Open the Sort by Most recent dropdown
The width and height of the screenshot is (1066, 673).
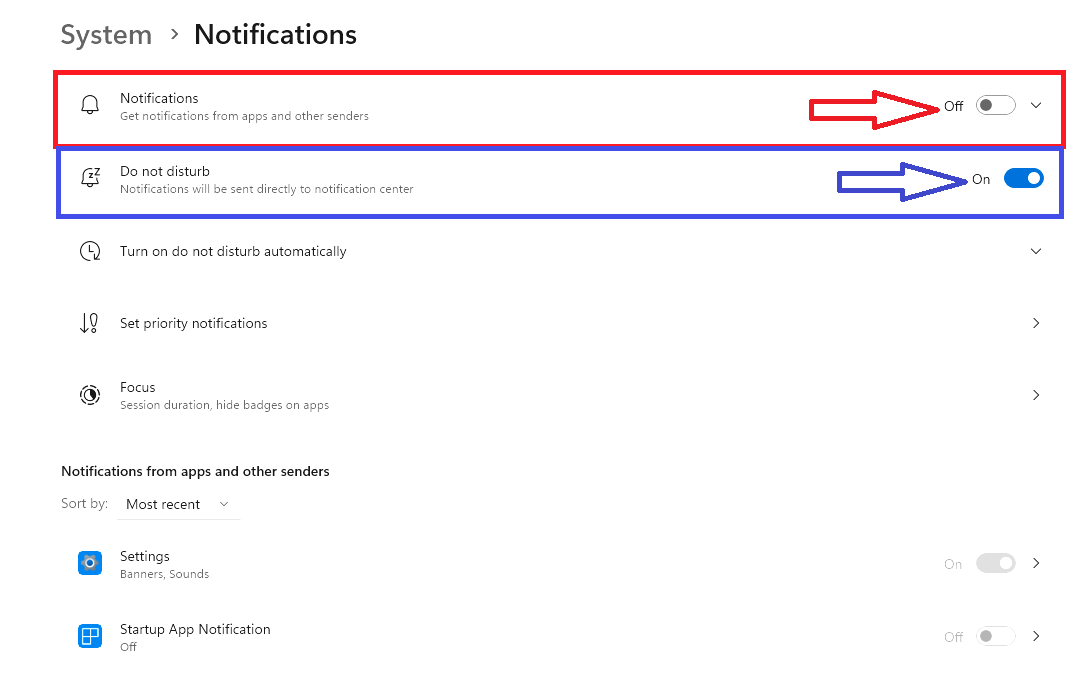178,504
